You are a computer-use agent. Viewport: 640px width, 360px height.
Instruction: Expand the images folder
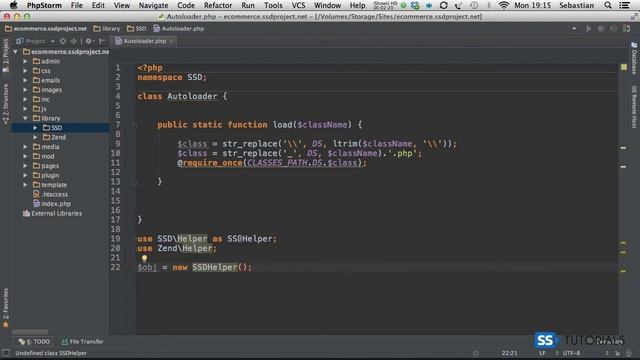(25, 90)
